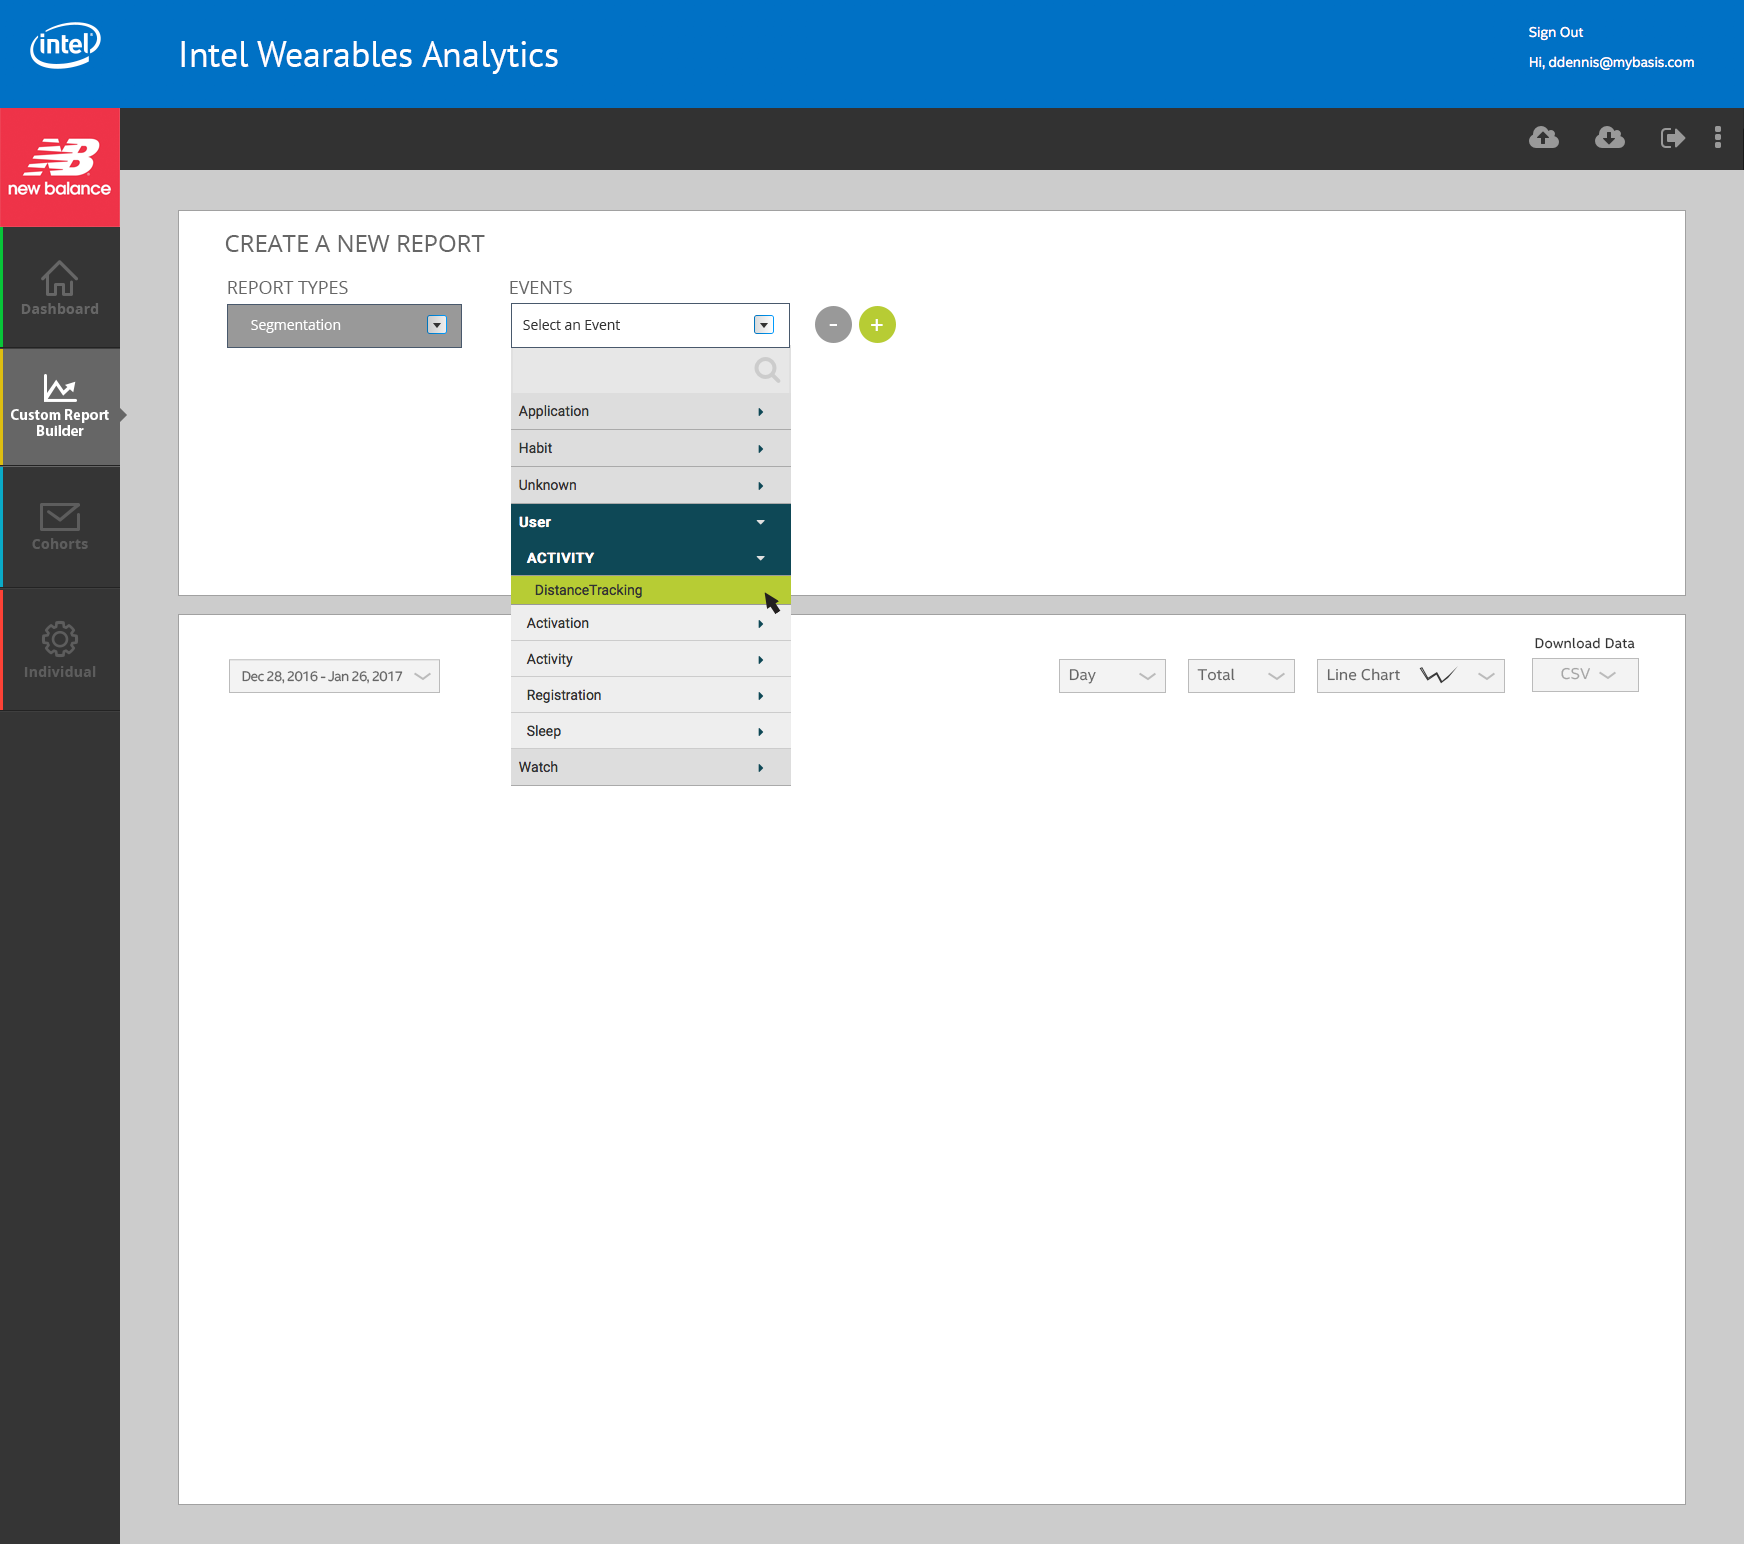This screenshot has height=1544, width=1744.
Task: Open the vertical dots more menu
Action: [1718, 138]
